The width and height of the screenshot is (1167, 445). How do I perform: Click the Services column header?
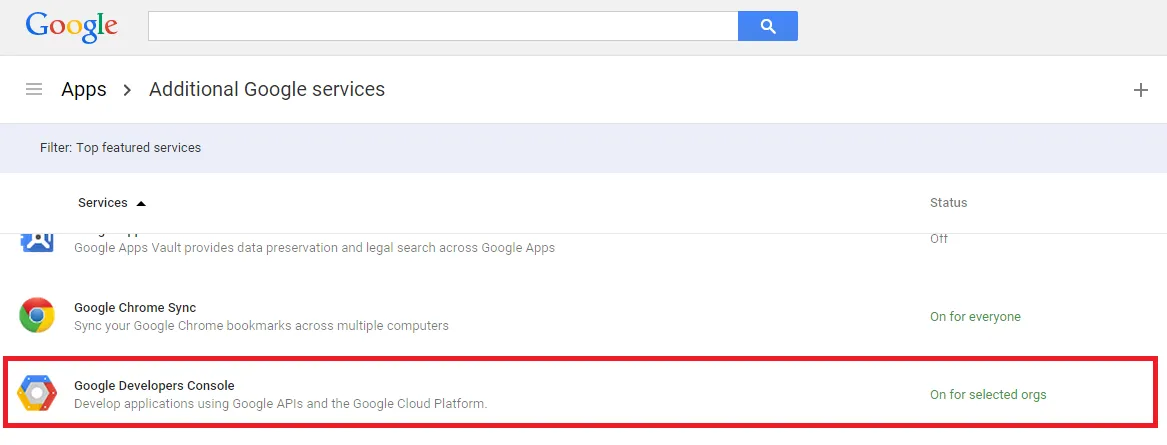103,202
